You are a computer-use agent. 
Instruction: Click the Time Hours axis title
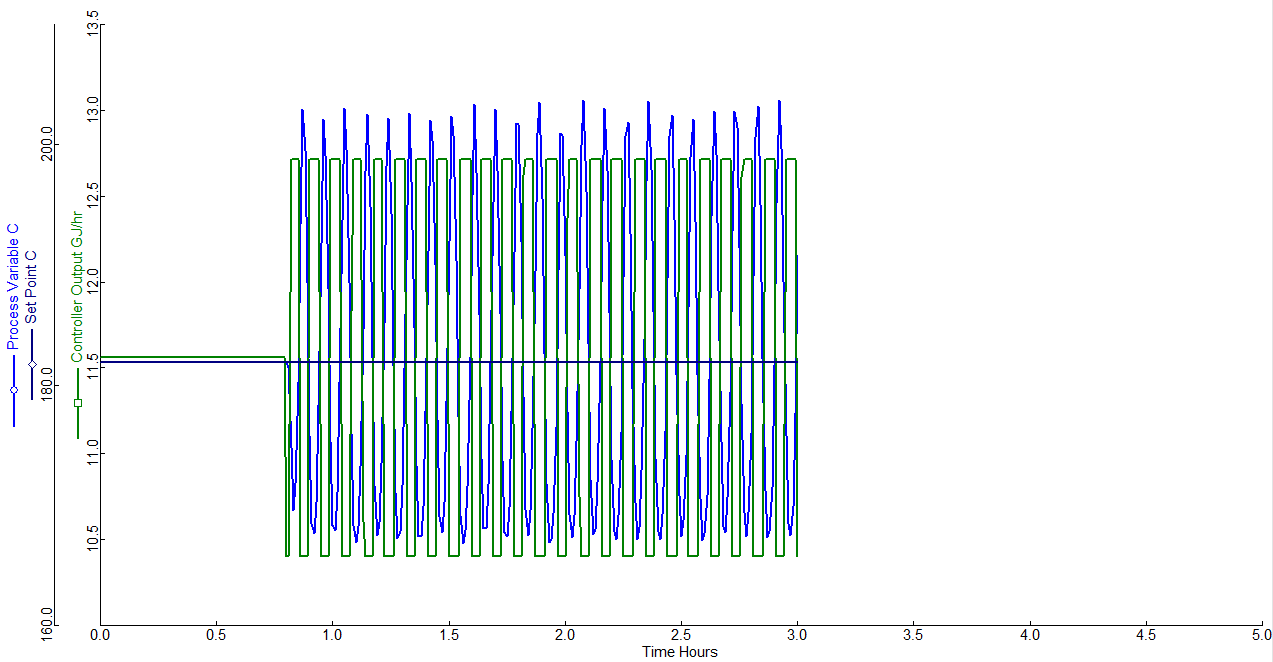coord(680,652)
